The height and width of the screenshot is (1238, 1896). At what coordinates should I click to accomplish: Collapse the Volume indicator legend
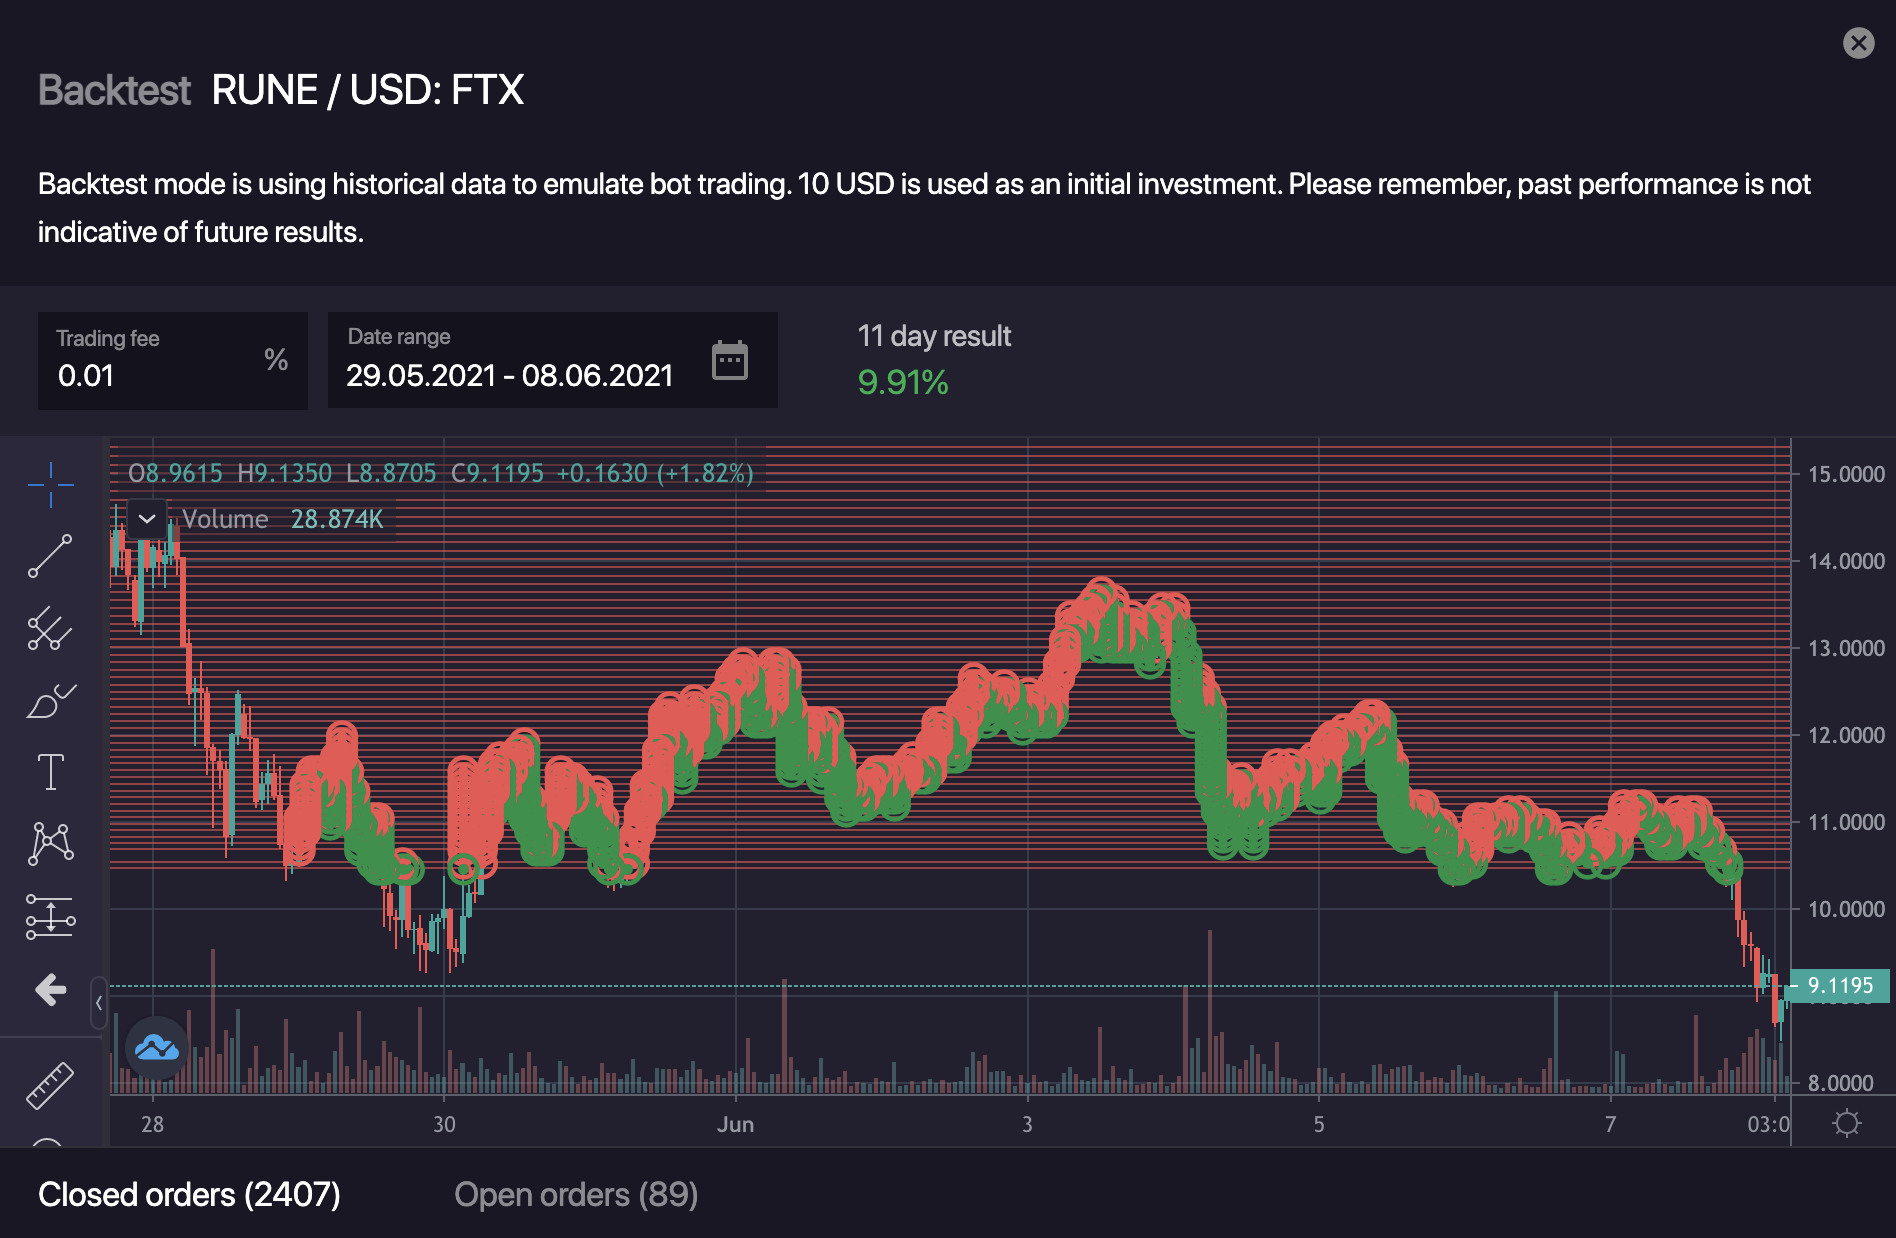click(147, 518)
